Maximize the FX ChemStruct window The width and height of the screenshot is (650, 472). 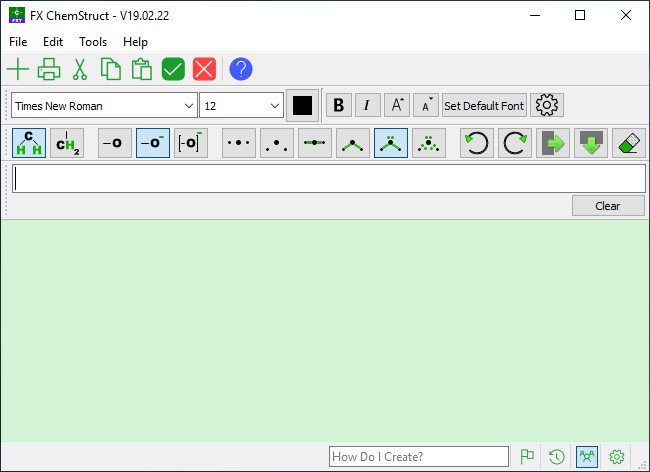click(580, 15)
